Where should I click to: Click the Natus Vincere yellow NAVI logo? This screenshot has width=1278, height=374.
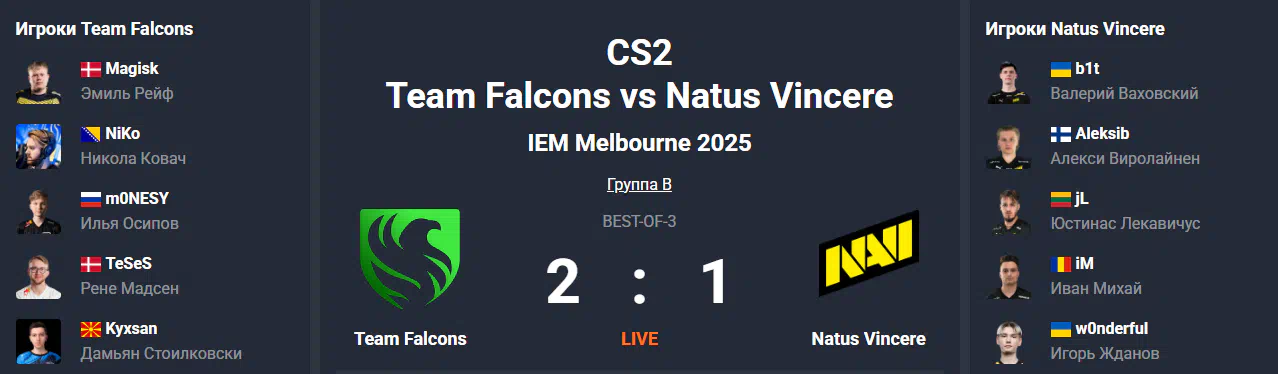coord(868,254)
